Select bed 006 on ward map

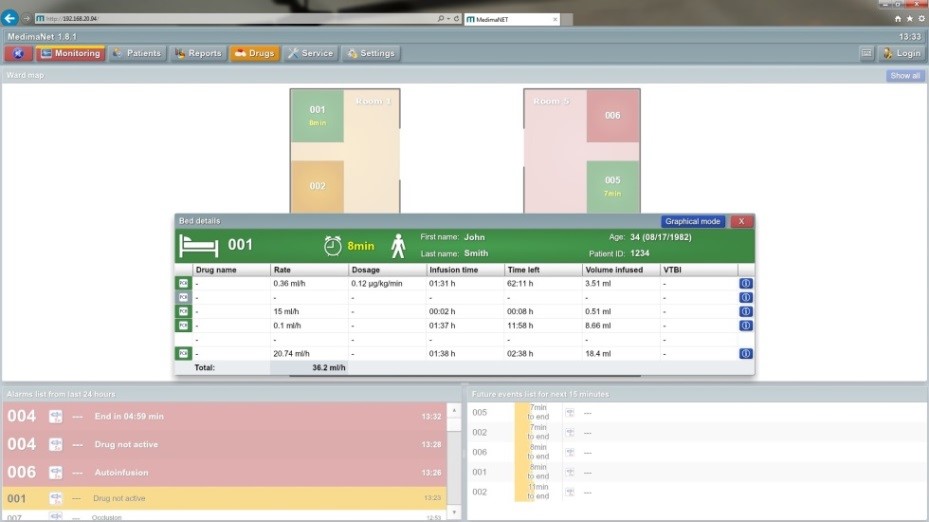(x=613, y=116)
